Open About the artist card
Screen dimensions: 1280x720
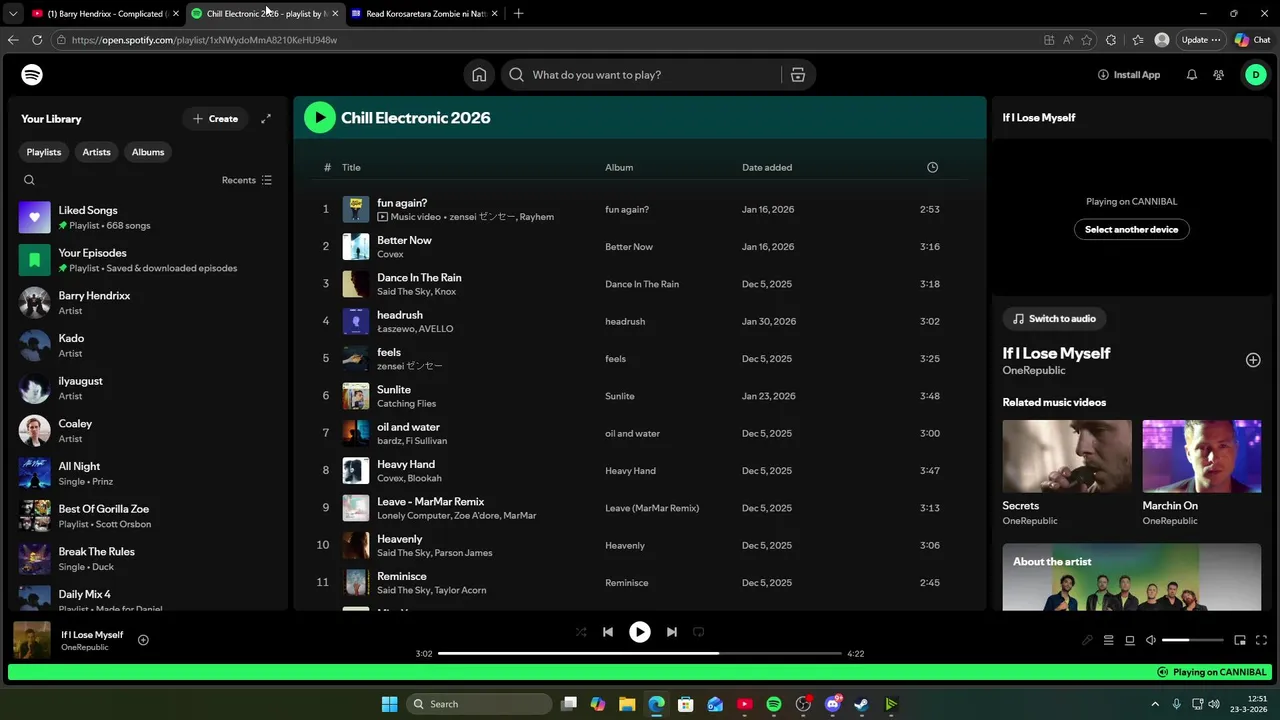click(x=1132, y=577)
